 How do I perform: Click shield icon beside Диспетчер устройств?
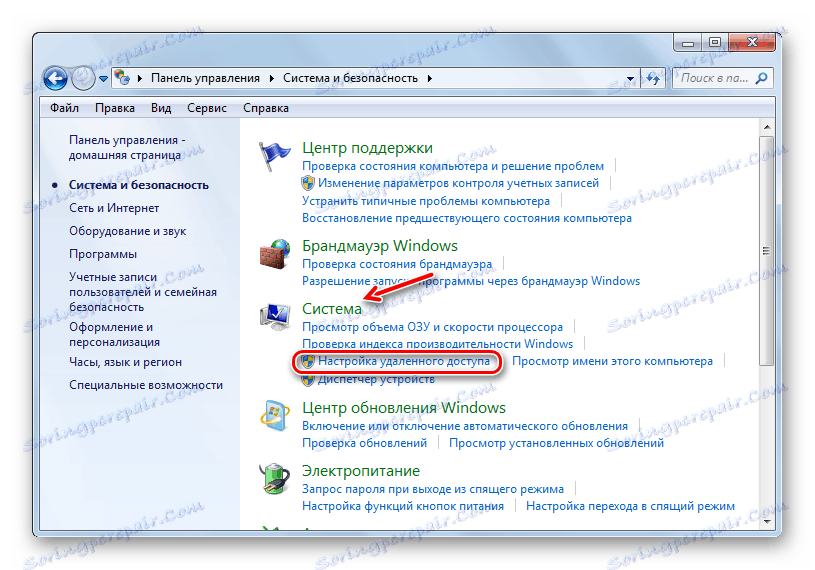click(x=308, y=379)
